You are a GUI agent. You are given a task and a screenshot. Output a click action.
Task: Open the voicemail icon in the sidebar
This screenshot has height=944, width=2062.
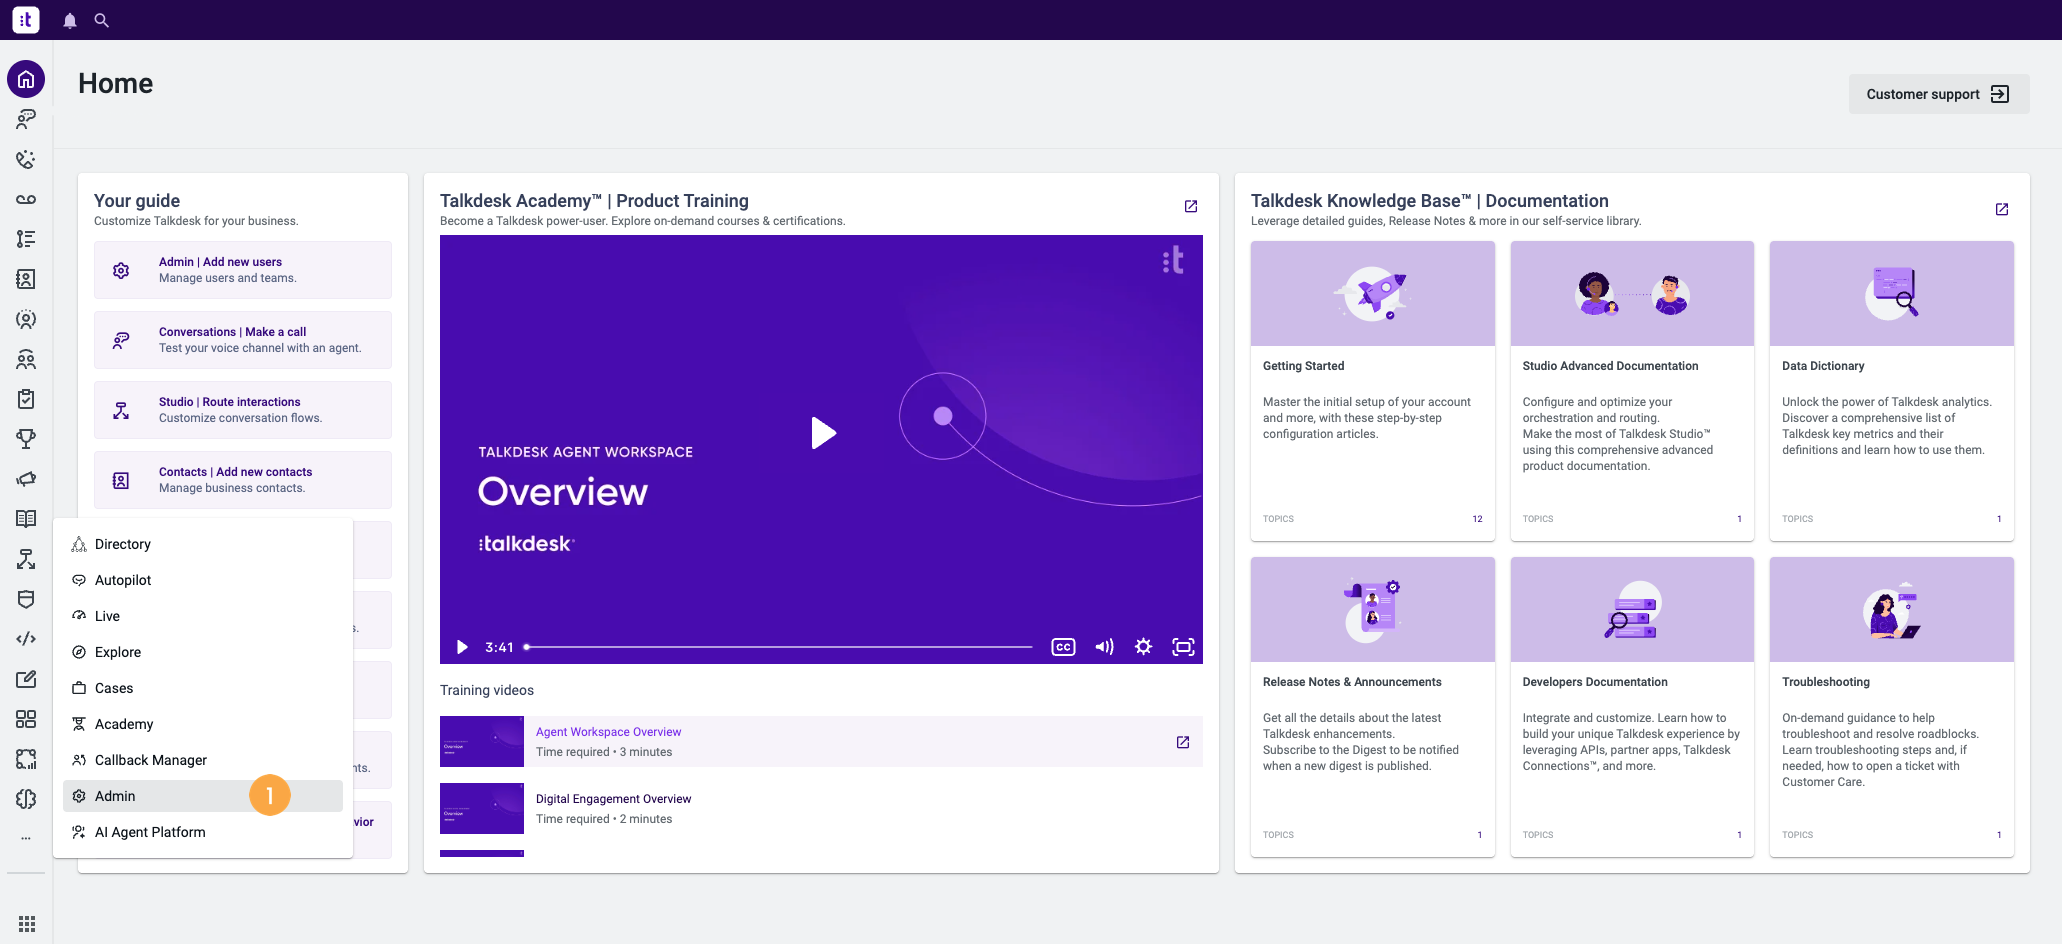26,199
